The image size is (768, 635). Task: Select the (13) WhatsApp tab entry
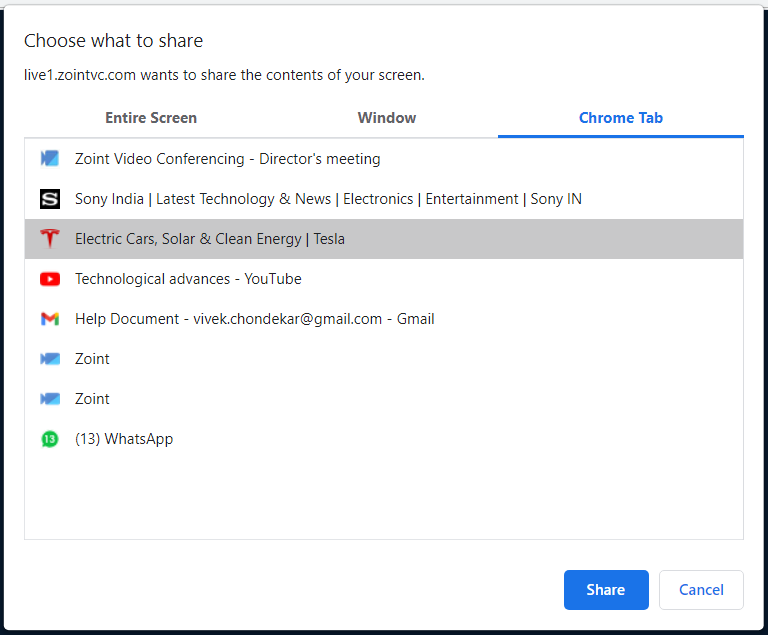tap(124, 439)
